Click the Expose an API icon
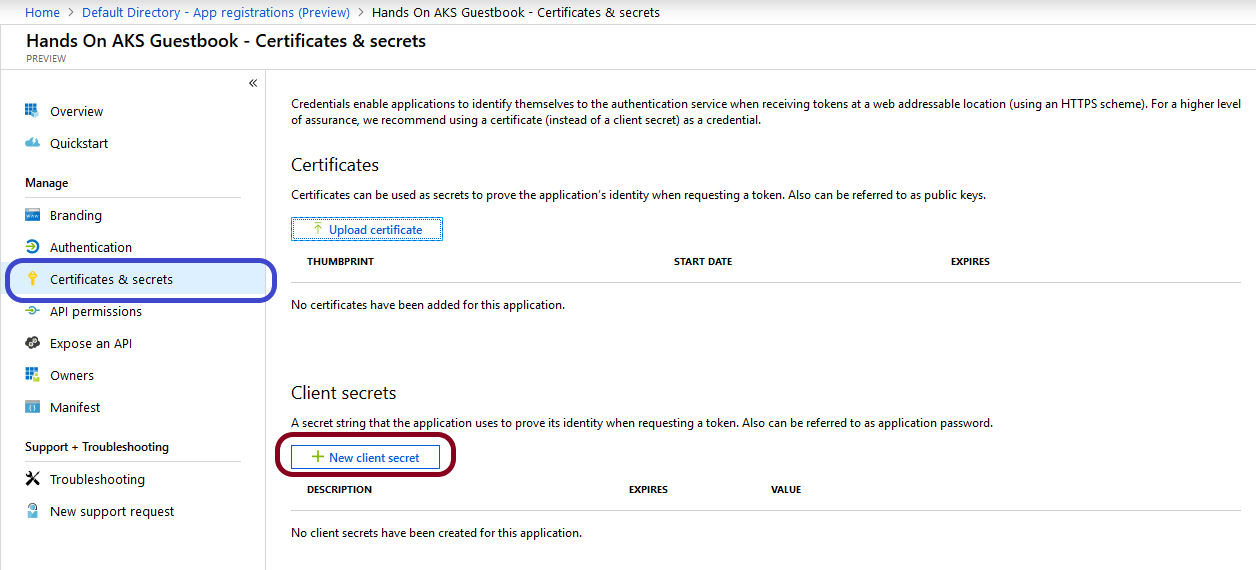The image size is (1256, 570). coord(31,343)
